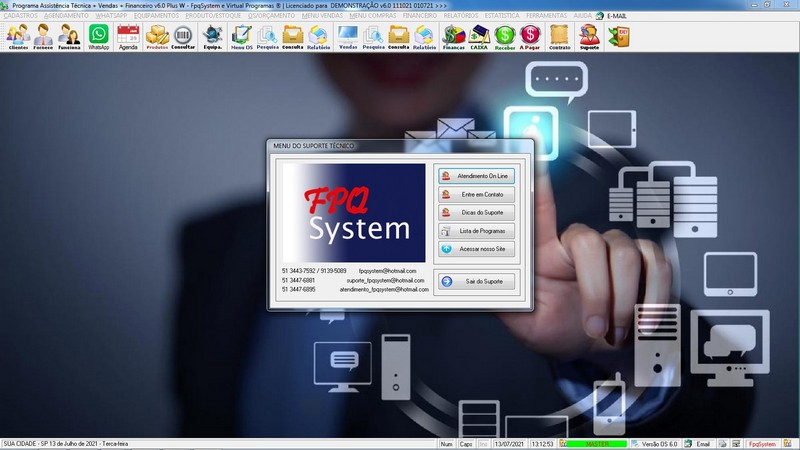The image size is (800, 450).
Task: Open the AGENDAMENTO menu
Action: [x=66, y=16]
